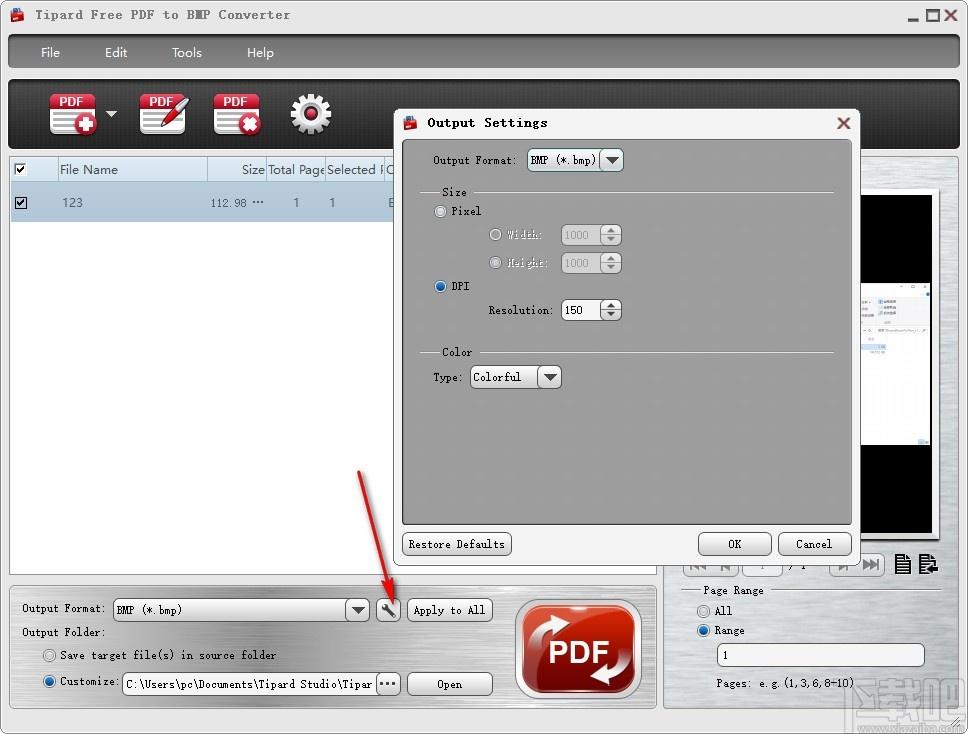Toggle the select-all checkbox in header
The image size is (968, 734).
[20, 169]
